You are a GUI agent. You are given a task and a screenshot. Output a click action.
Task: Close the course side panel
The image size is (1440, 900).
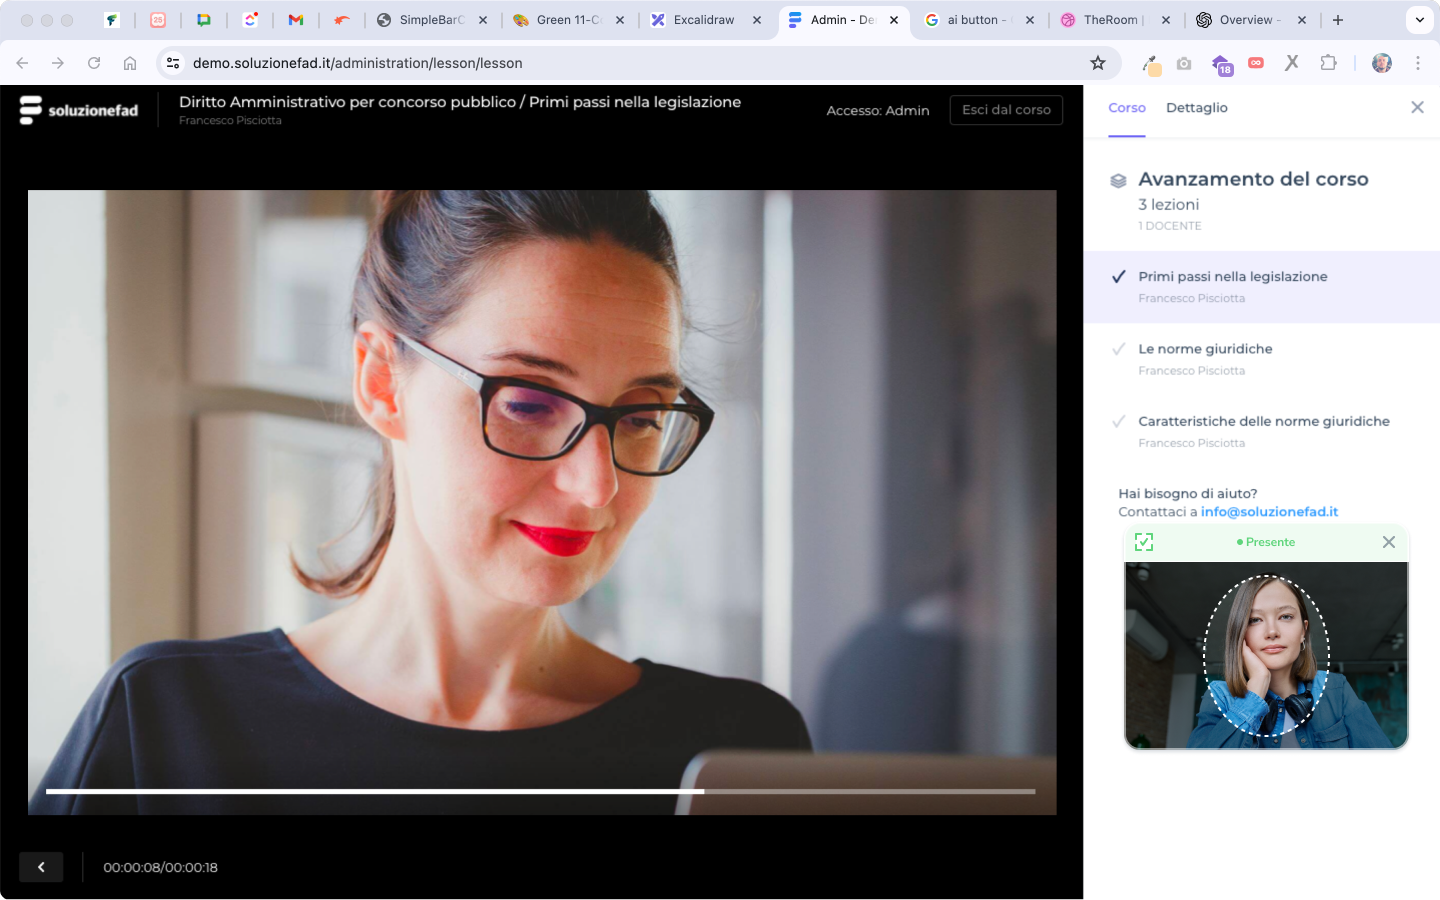(1417, 107)
